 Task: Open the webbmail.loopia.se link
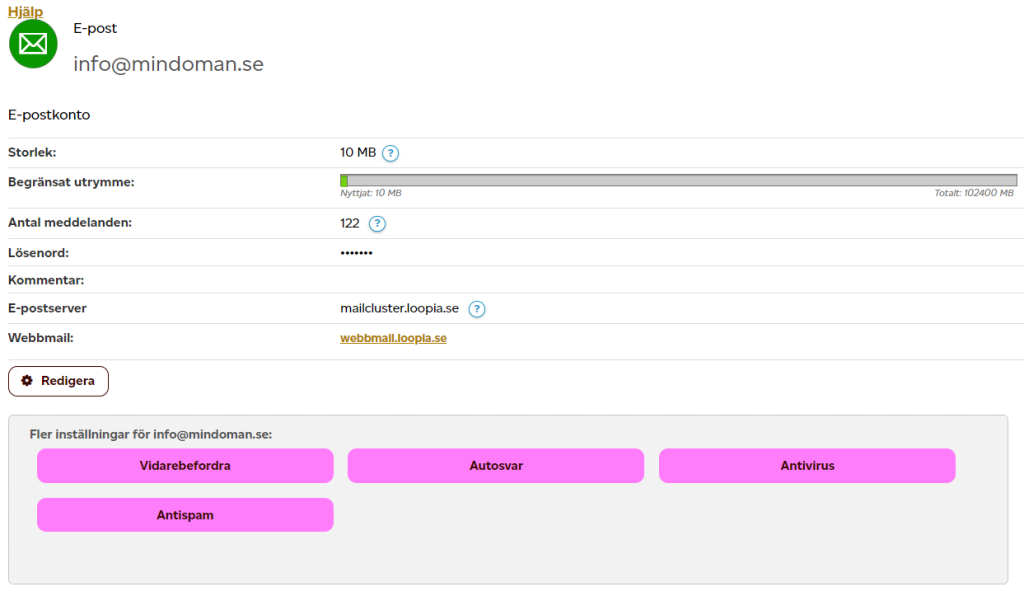(x=393, y=339)
